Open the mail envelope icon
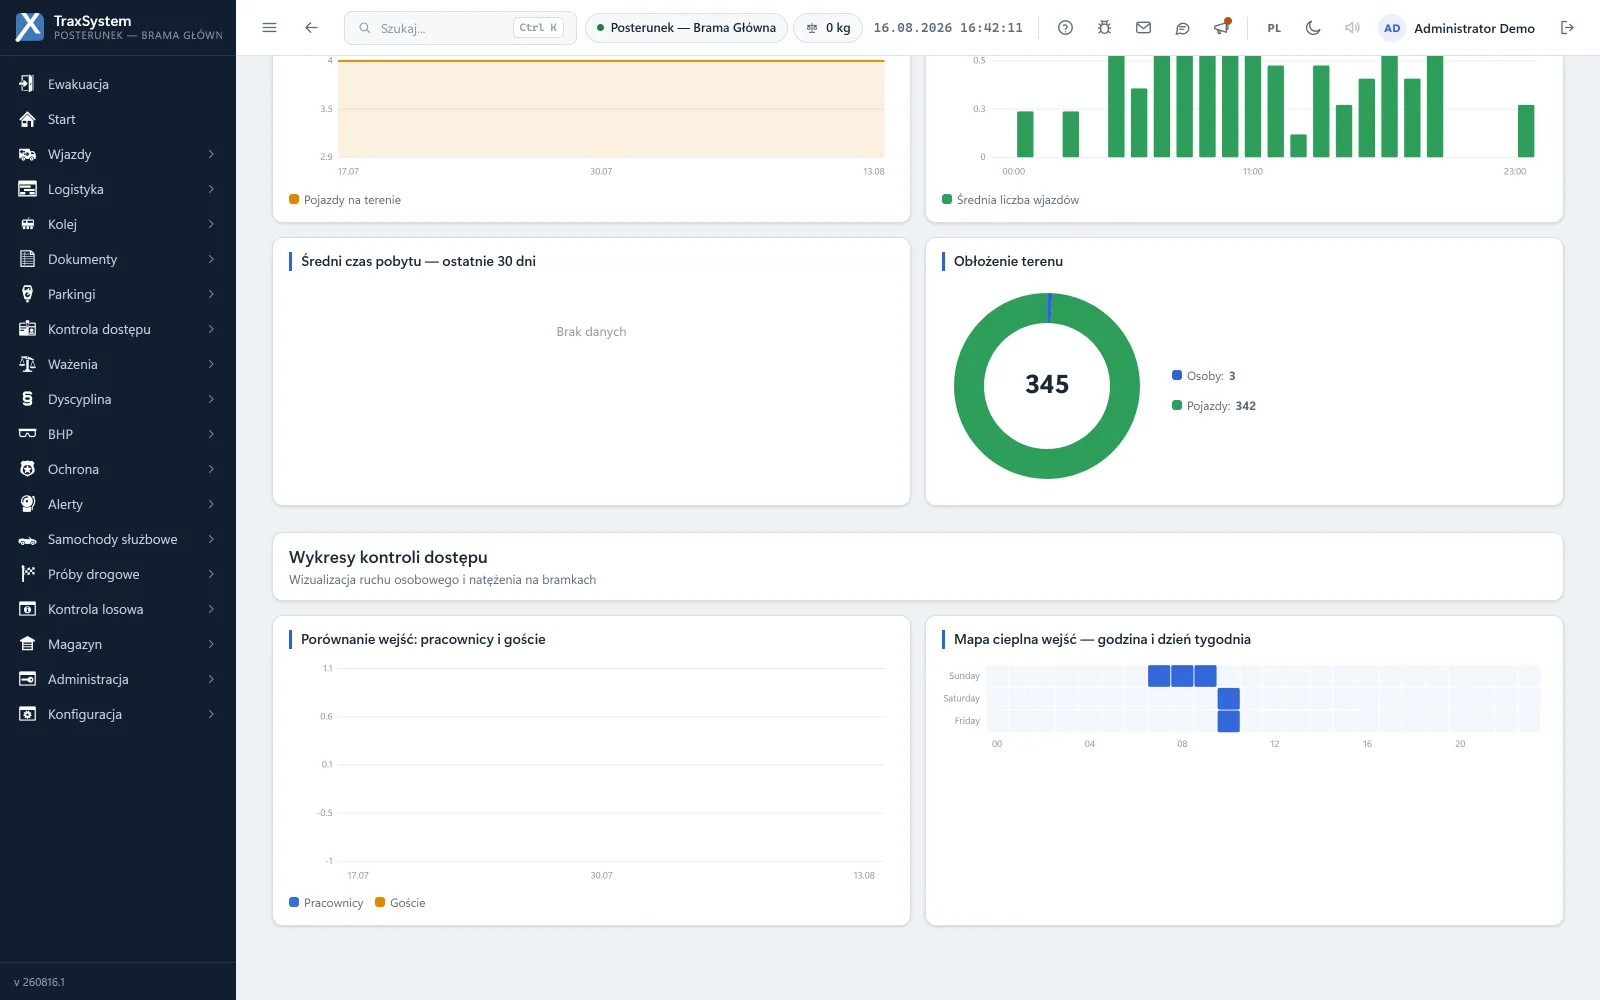This screenshot has width=1600, height=1000. [x=1143, y=28]
